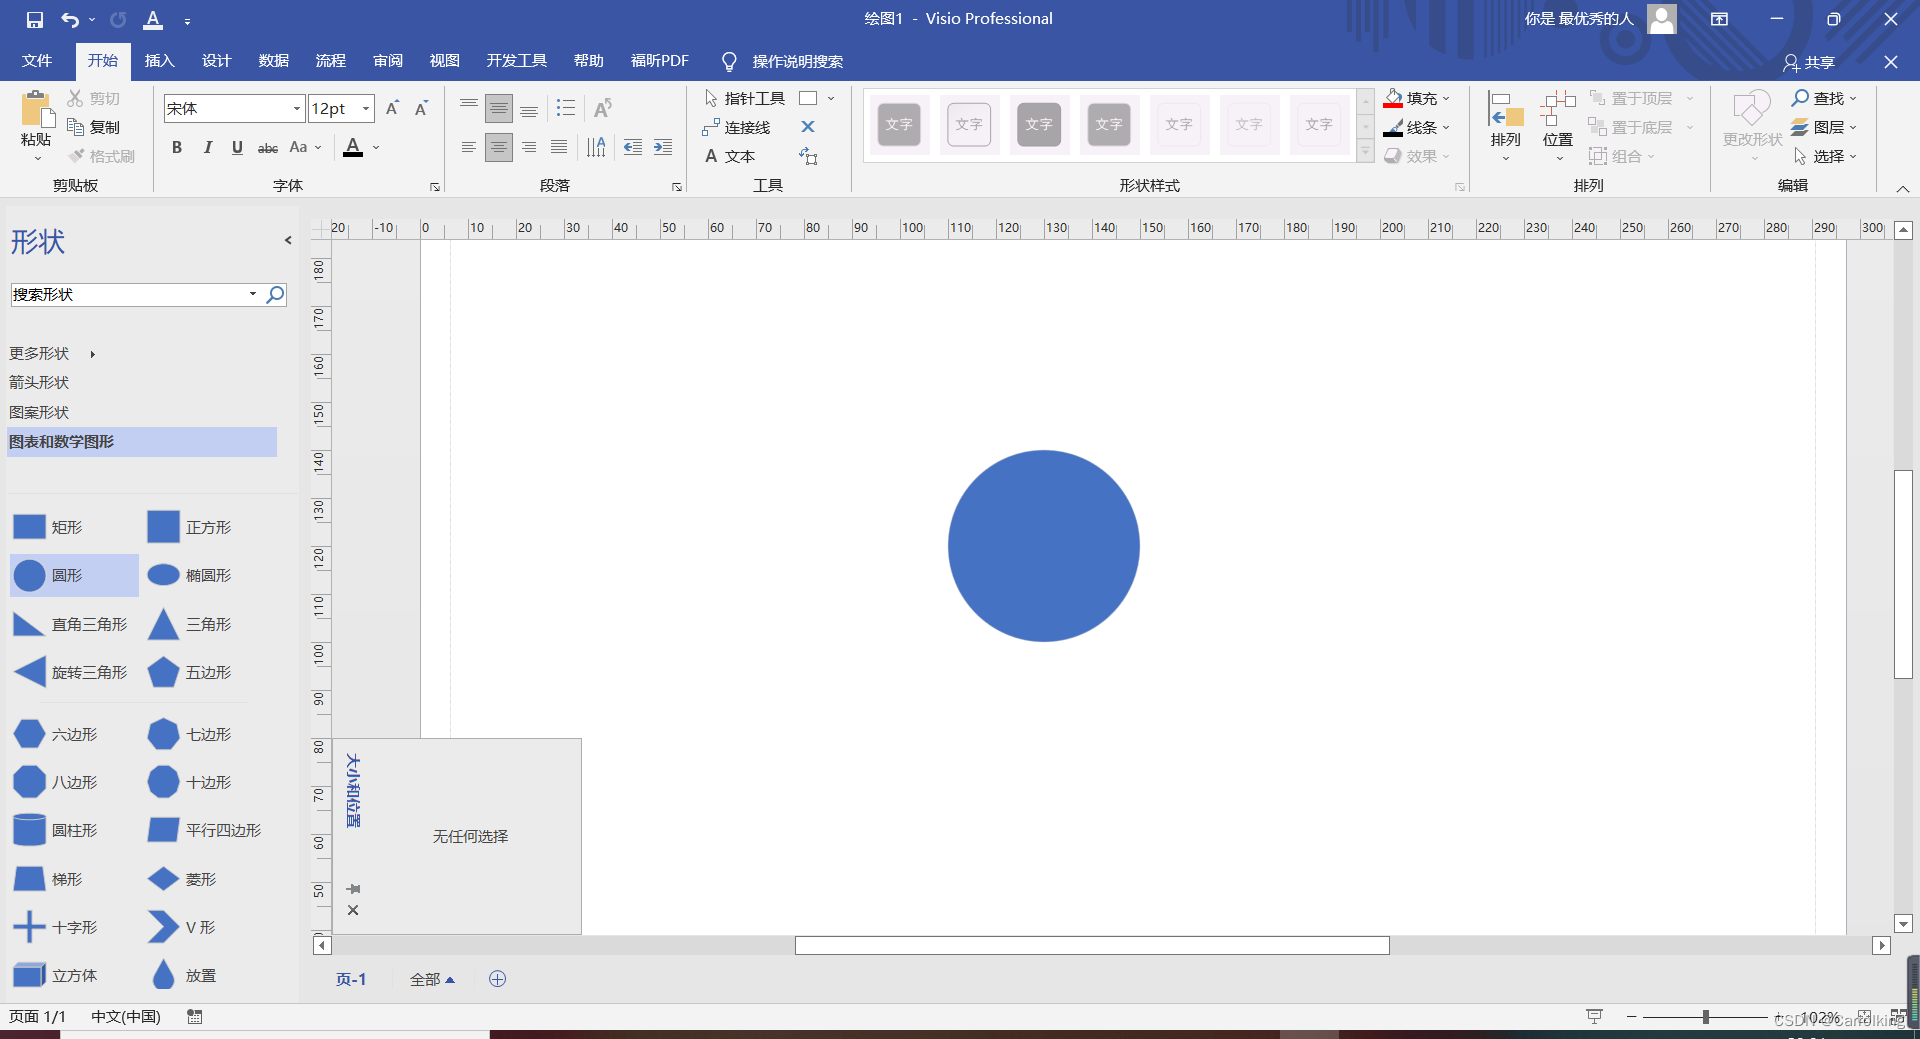The image size is (1920, 1039).
Task: Open More Shapes (更多形状) link
Action: click(40, 353)
